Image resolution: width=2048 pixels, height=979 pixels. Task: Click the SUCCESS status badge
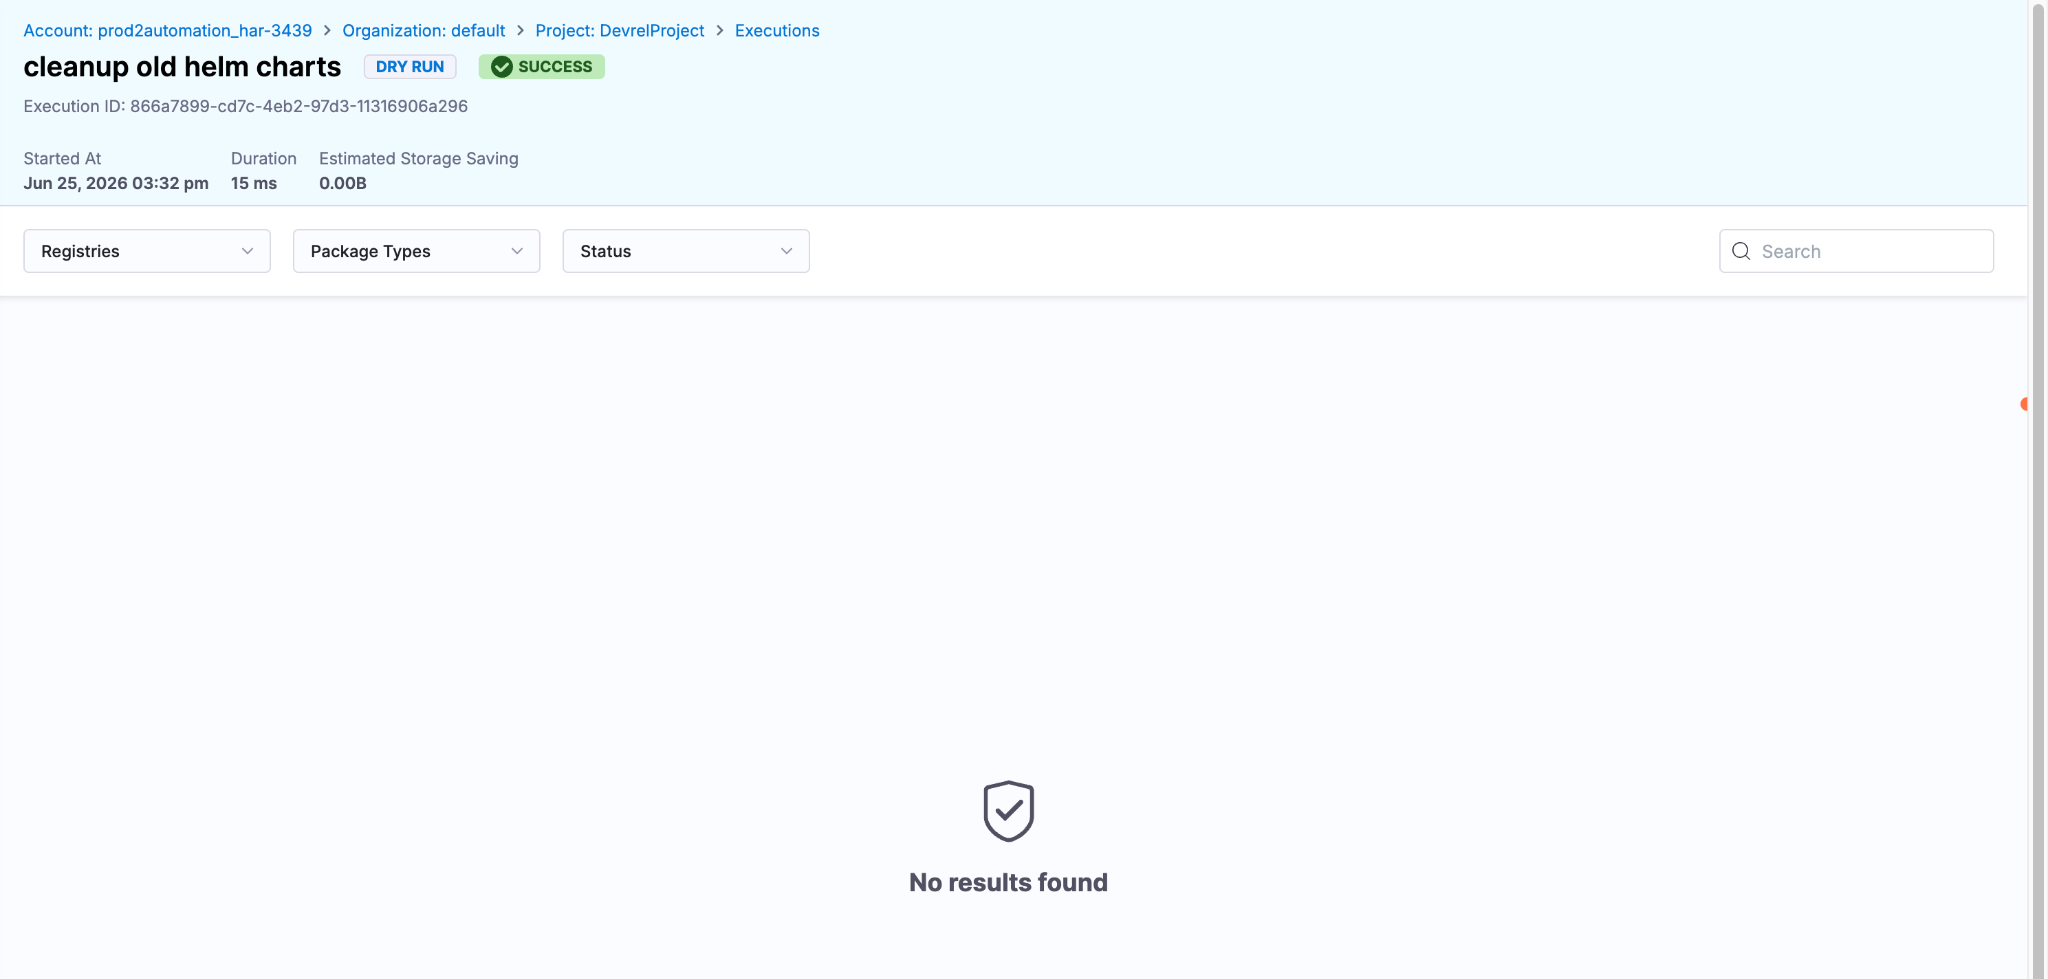[x=542, y=67]
